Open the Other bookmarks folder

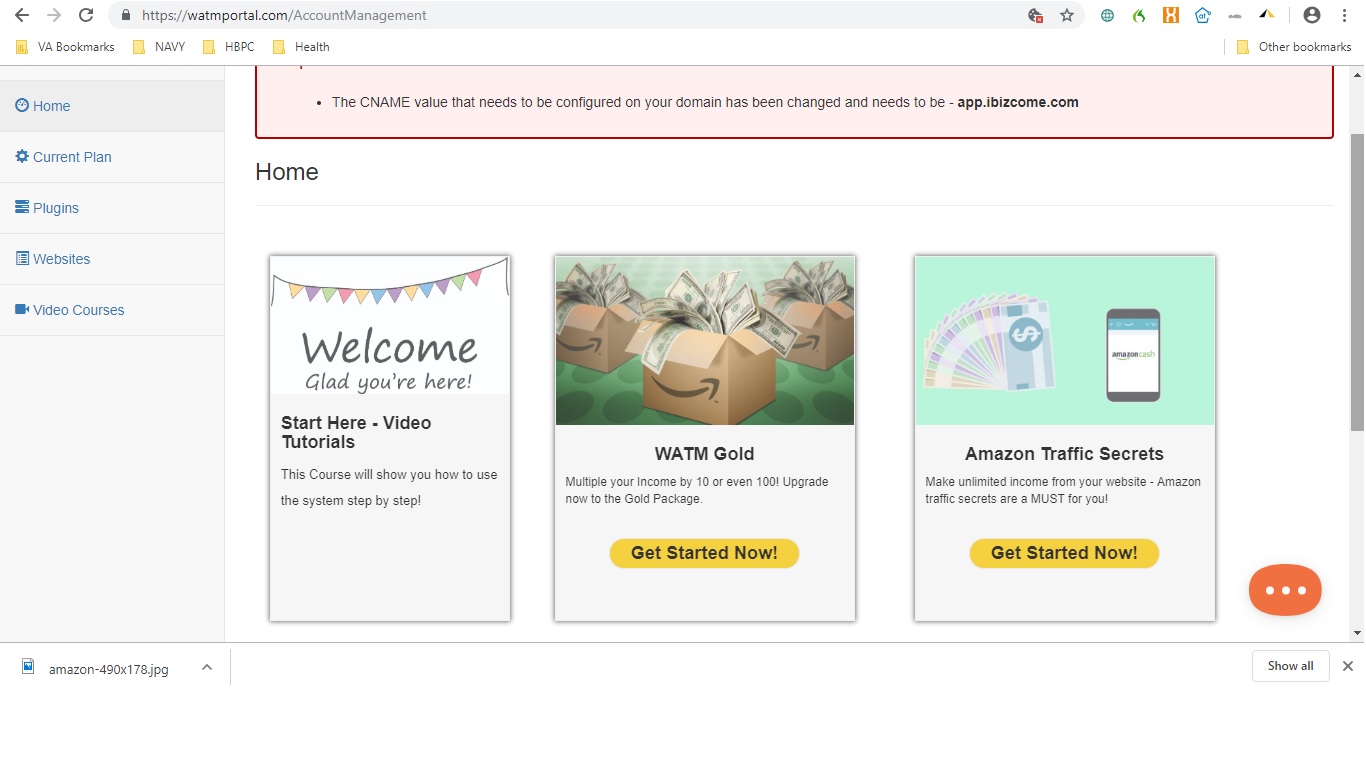pos(1294,47)
